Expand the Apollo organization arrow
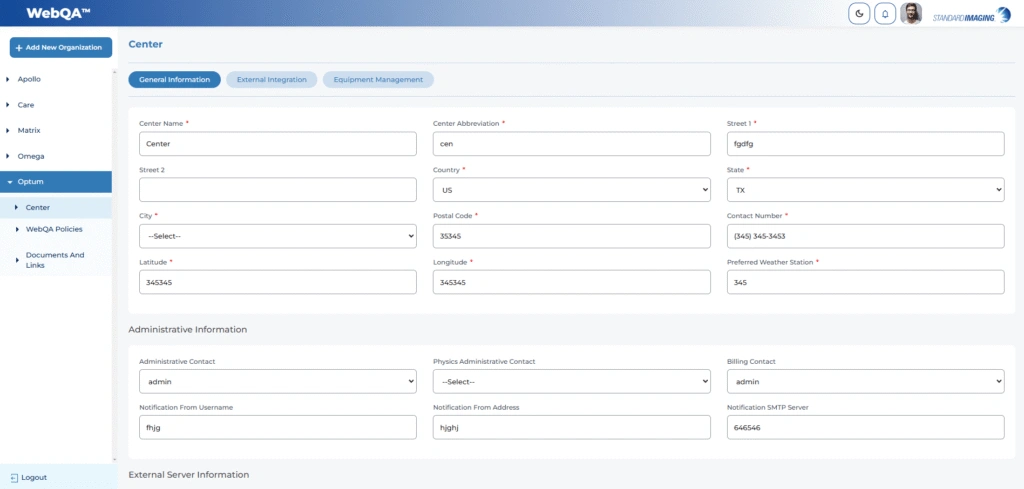The width and height of the screenshot is (1024, 489). click(8, 78)
